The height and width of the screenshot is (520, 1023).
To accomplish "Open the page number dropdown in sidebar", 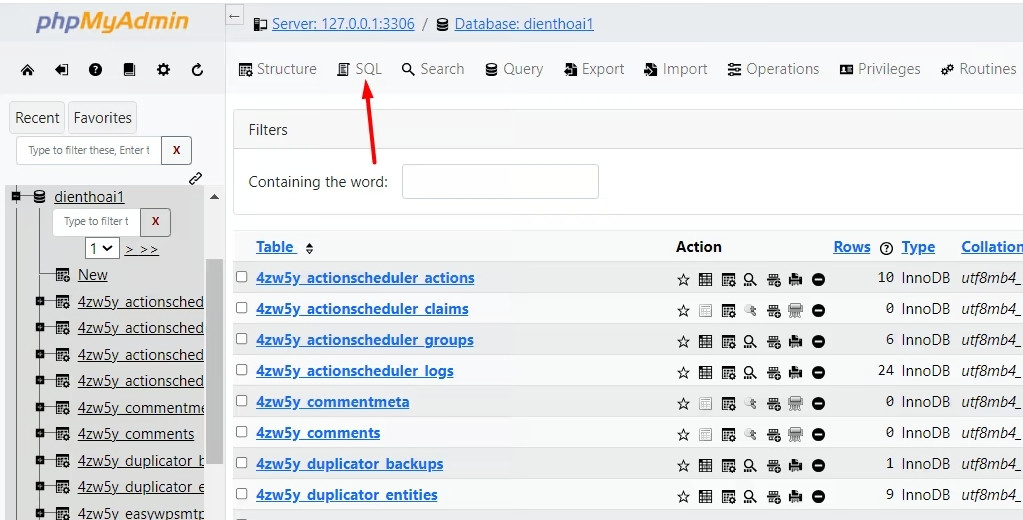I will 102,249.
